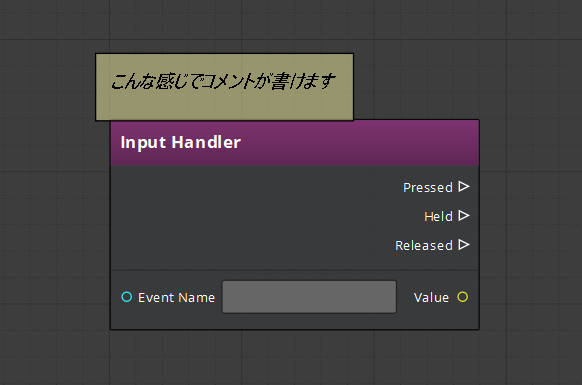Click the Pressed output flow port
Image resolution: width=582 pixels, height=385 pixels.
click(464, 186)
